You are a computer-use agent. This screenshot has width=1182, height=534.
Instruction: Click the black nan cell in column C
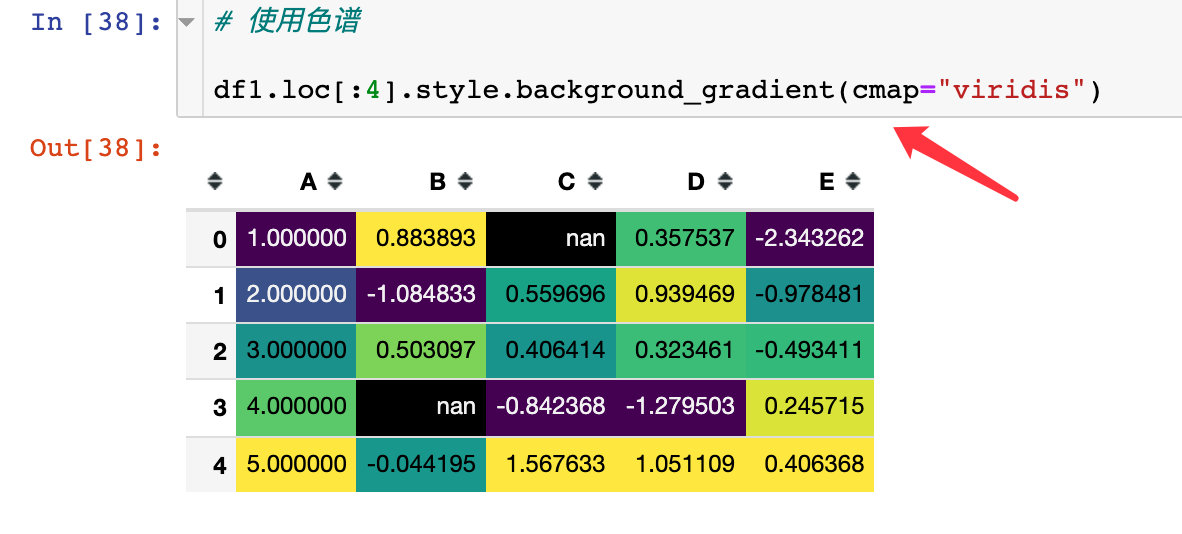coord(551,238)
